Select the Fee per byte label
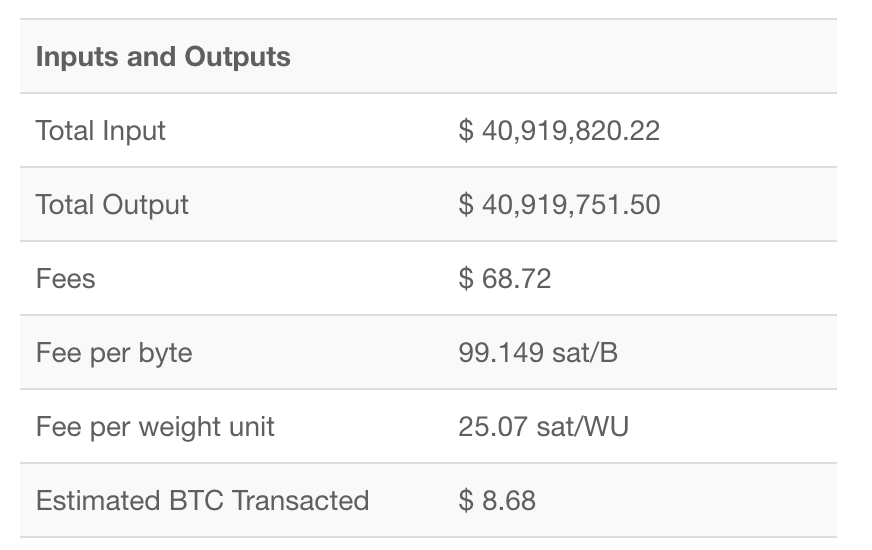 114,353
